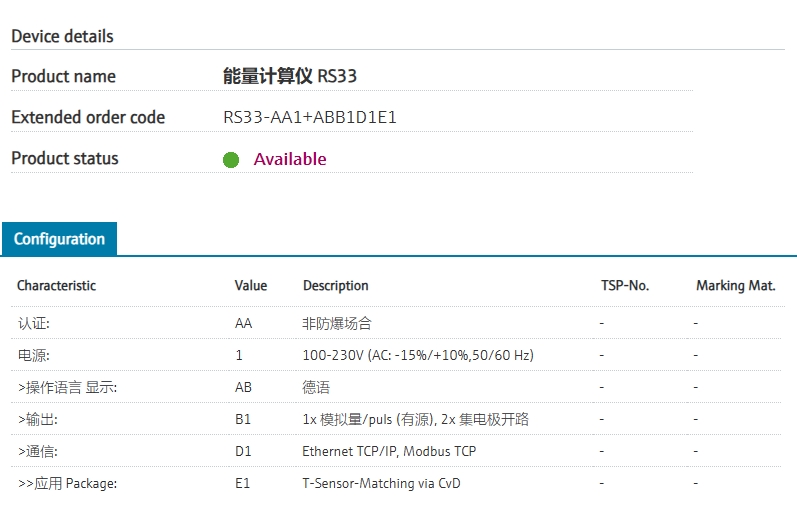Viewport: 797px width, 509px height.
Task: Select the extended order code RS33-AA1+ABB1D1E1
Action: tap(310, 117)
